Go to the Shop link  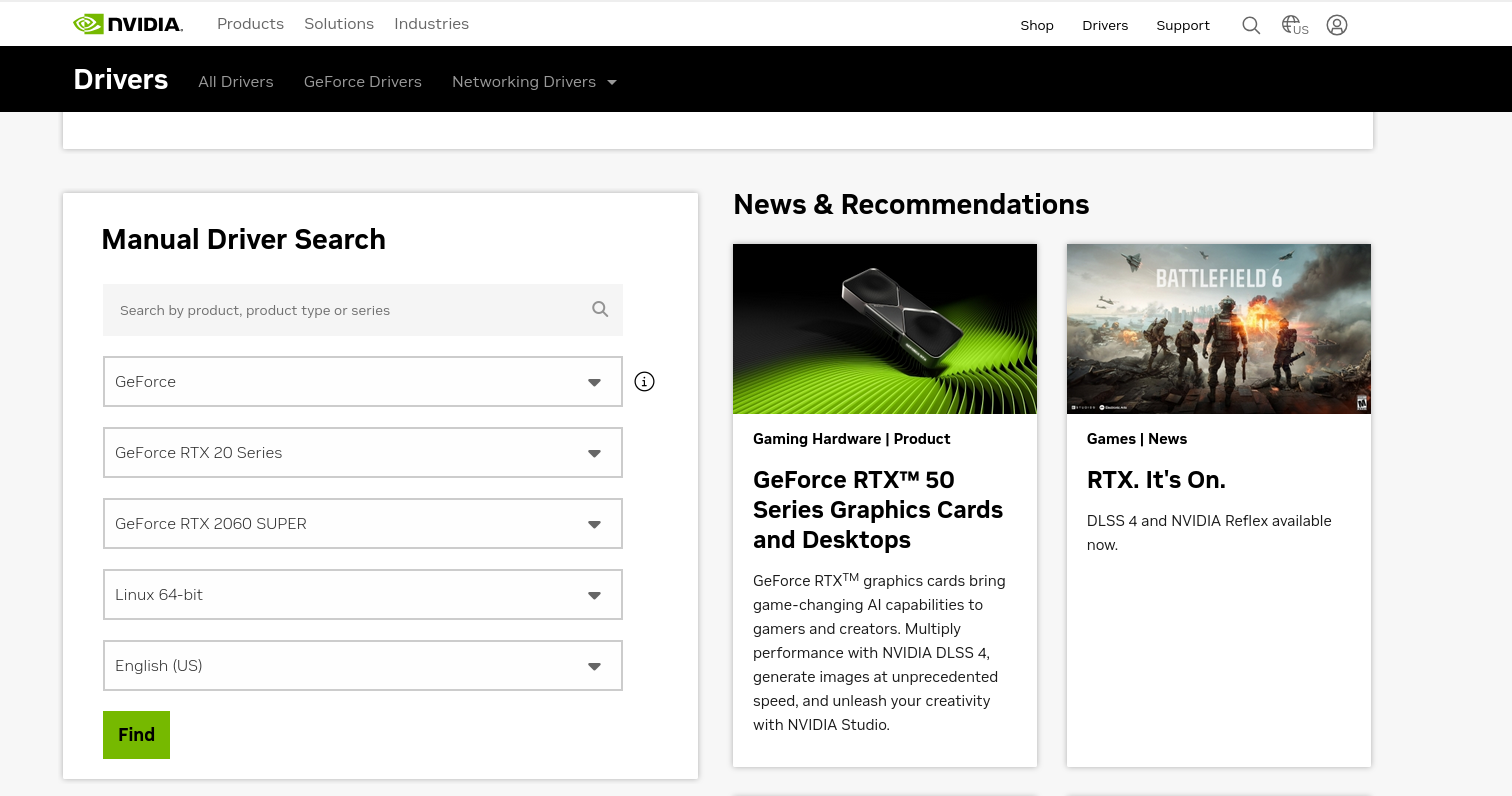point(1037,25)
